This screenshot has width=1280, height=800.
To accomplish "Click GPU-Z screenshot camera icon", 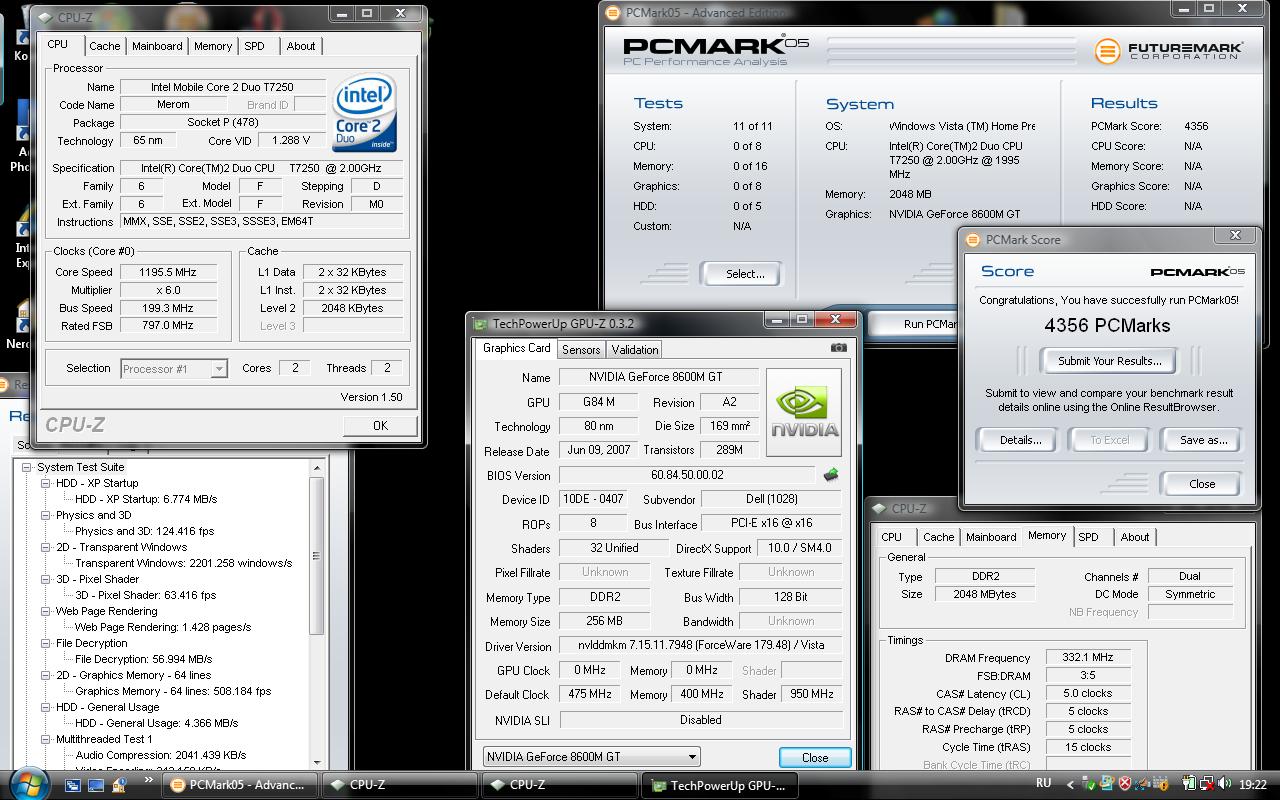I will coord(839,348).
